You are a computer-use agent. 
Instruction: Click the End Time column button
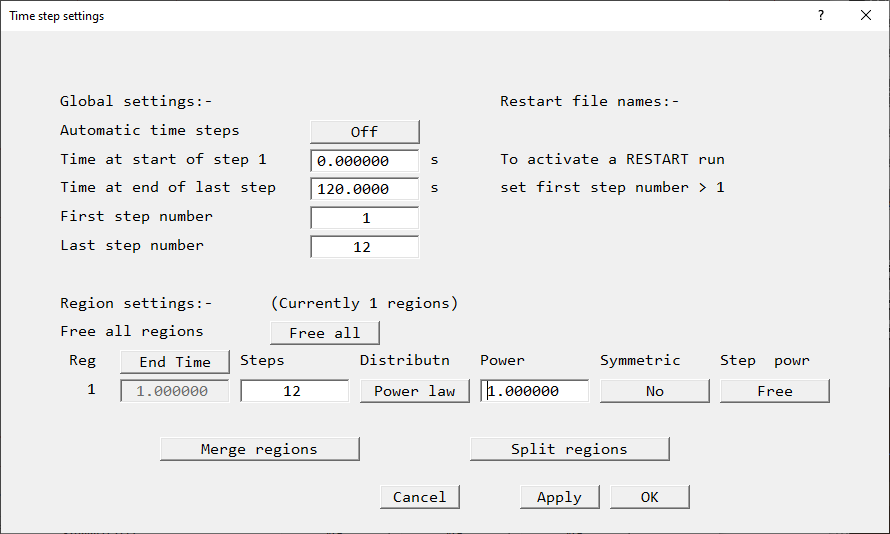pyautogui.click(x=175, y=362)
